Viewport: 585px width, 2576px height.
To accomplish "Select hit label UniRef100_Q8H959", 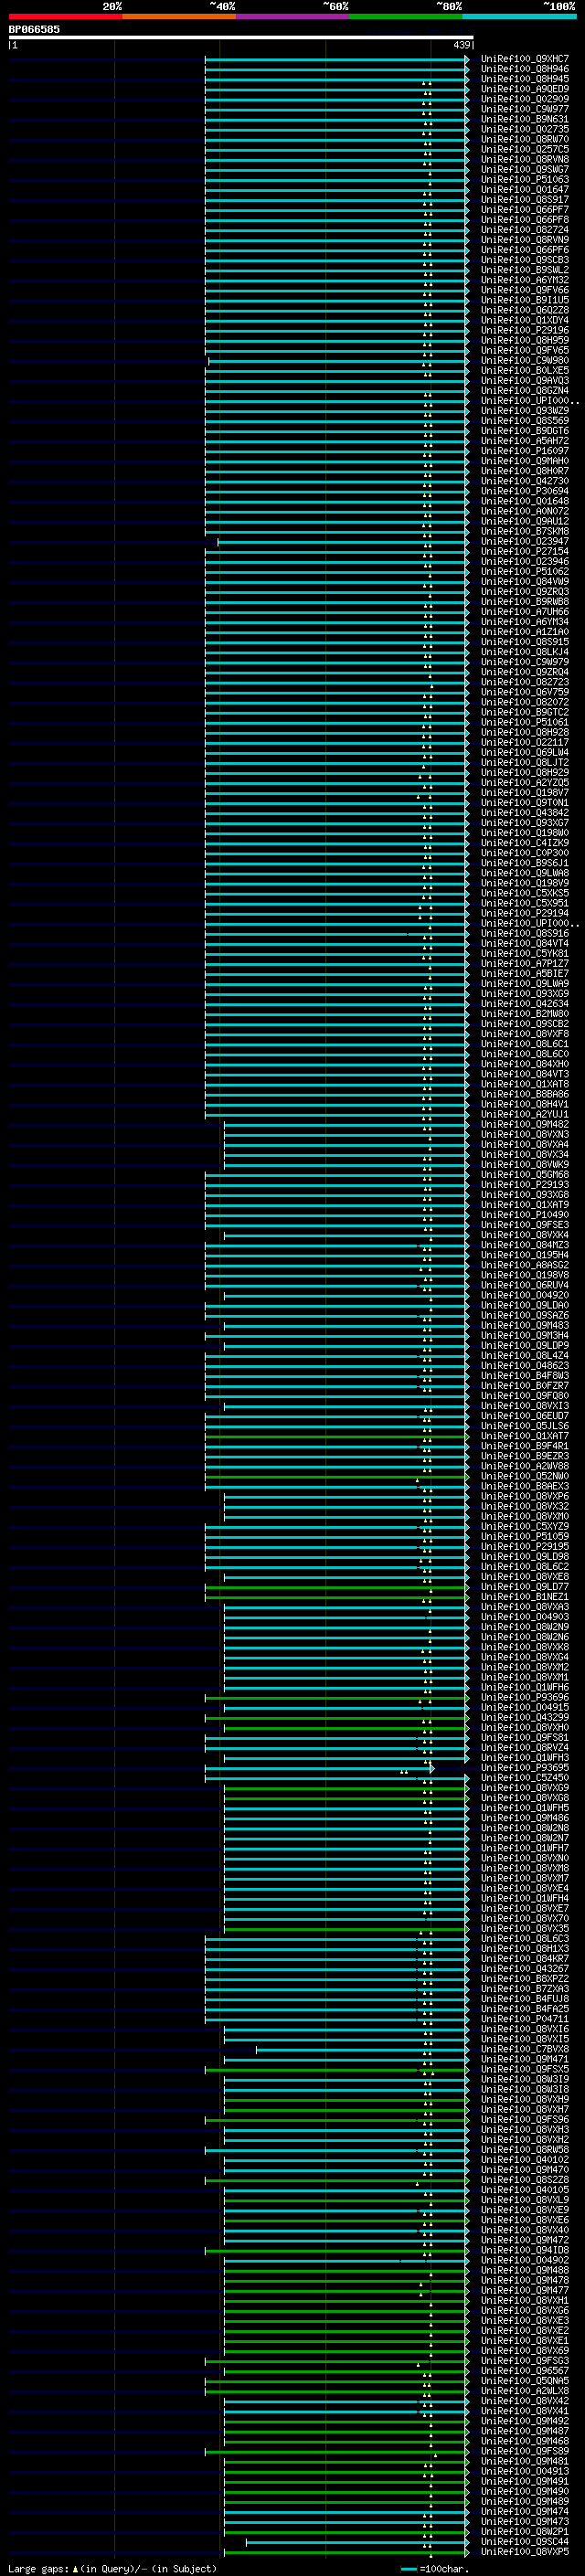I will 525,340.
